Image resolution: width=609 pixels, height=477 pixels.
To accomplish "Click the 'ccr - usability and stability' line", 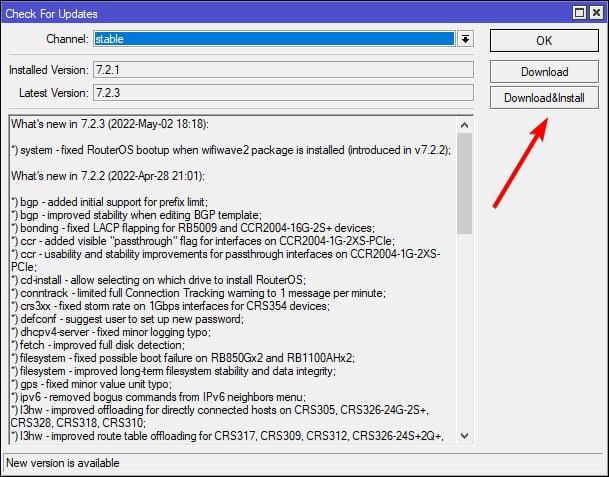I will [x=225, y=260].
